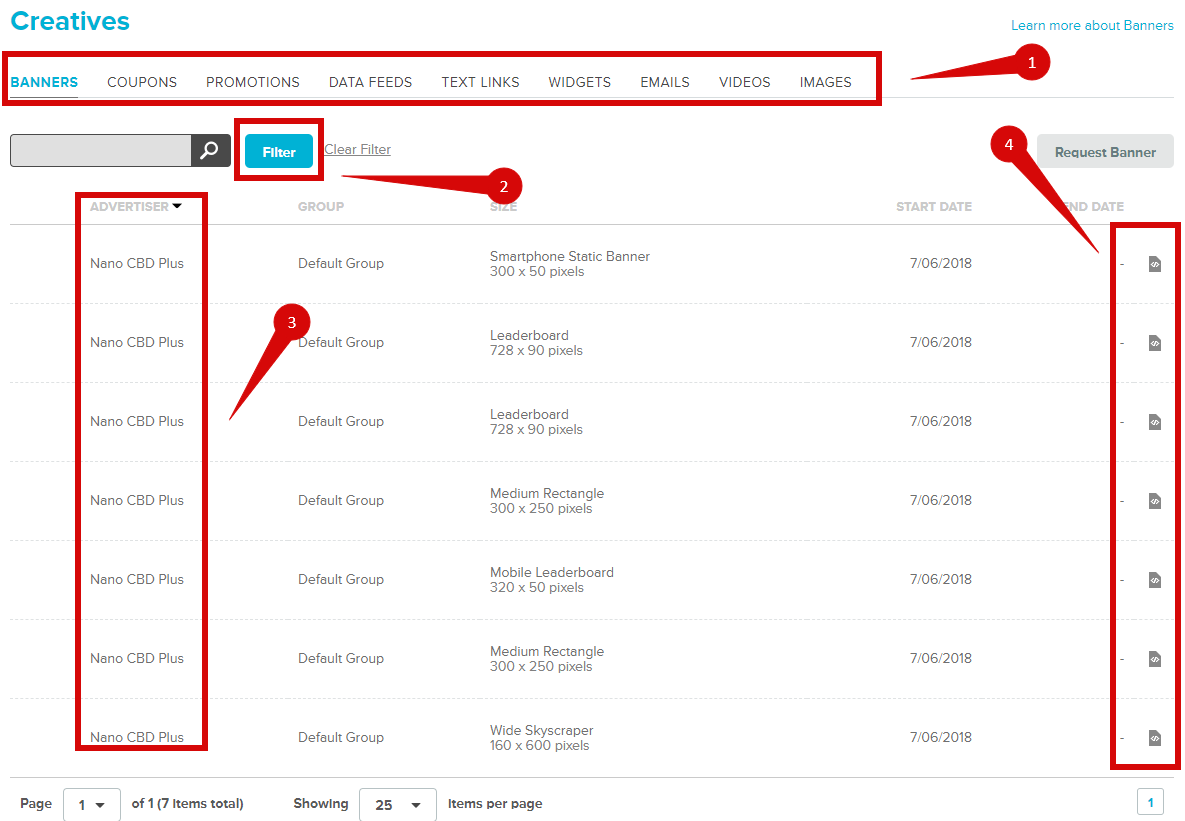
Task: Click the search magnifier icon
Action: tap(210, 151)
